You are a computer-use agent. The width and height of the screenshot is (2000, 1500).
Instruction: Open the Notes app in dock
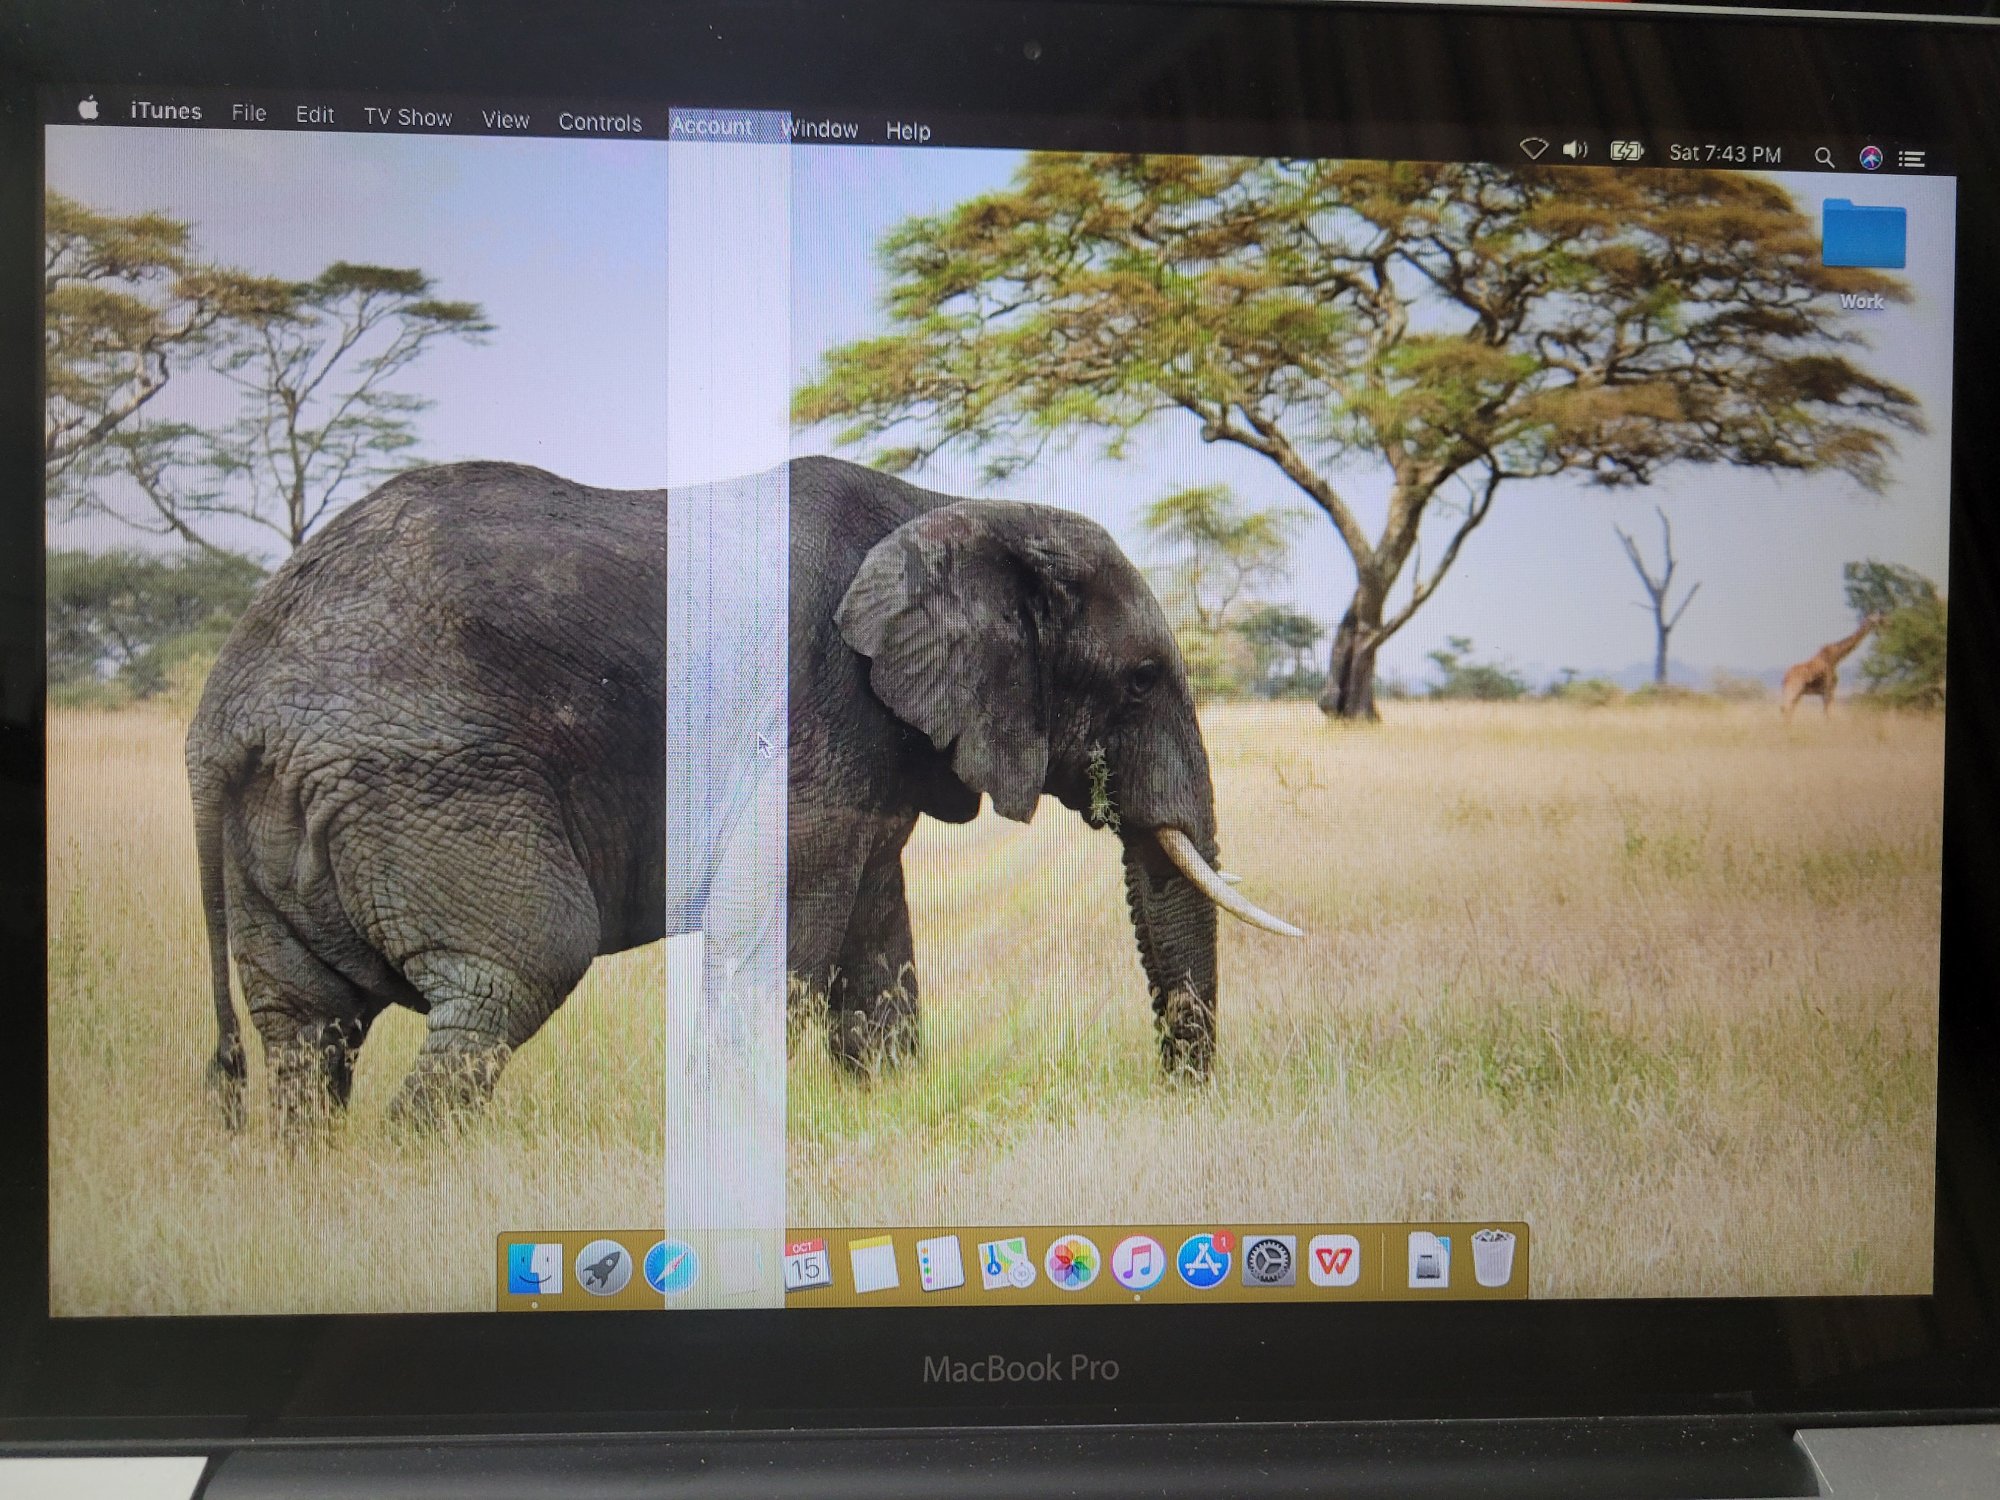[x=873, y=1264]
